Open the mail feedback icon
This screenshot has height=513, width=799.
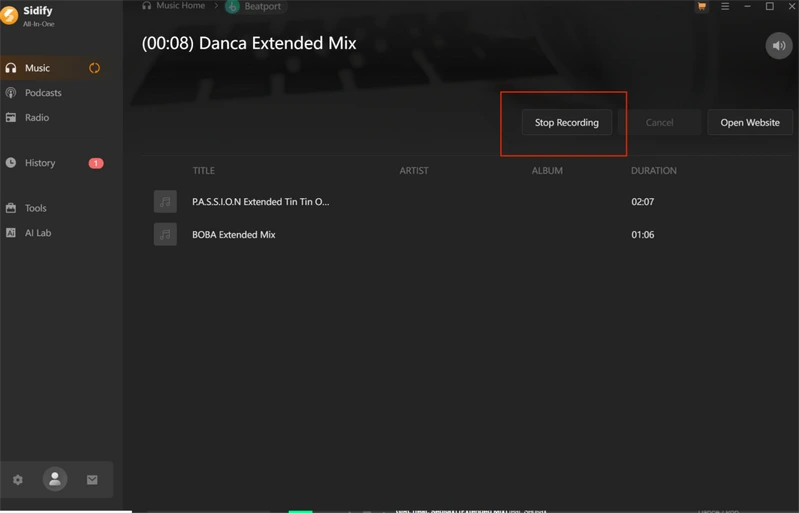click(92, 480)
